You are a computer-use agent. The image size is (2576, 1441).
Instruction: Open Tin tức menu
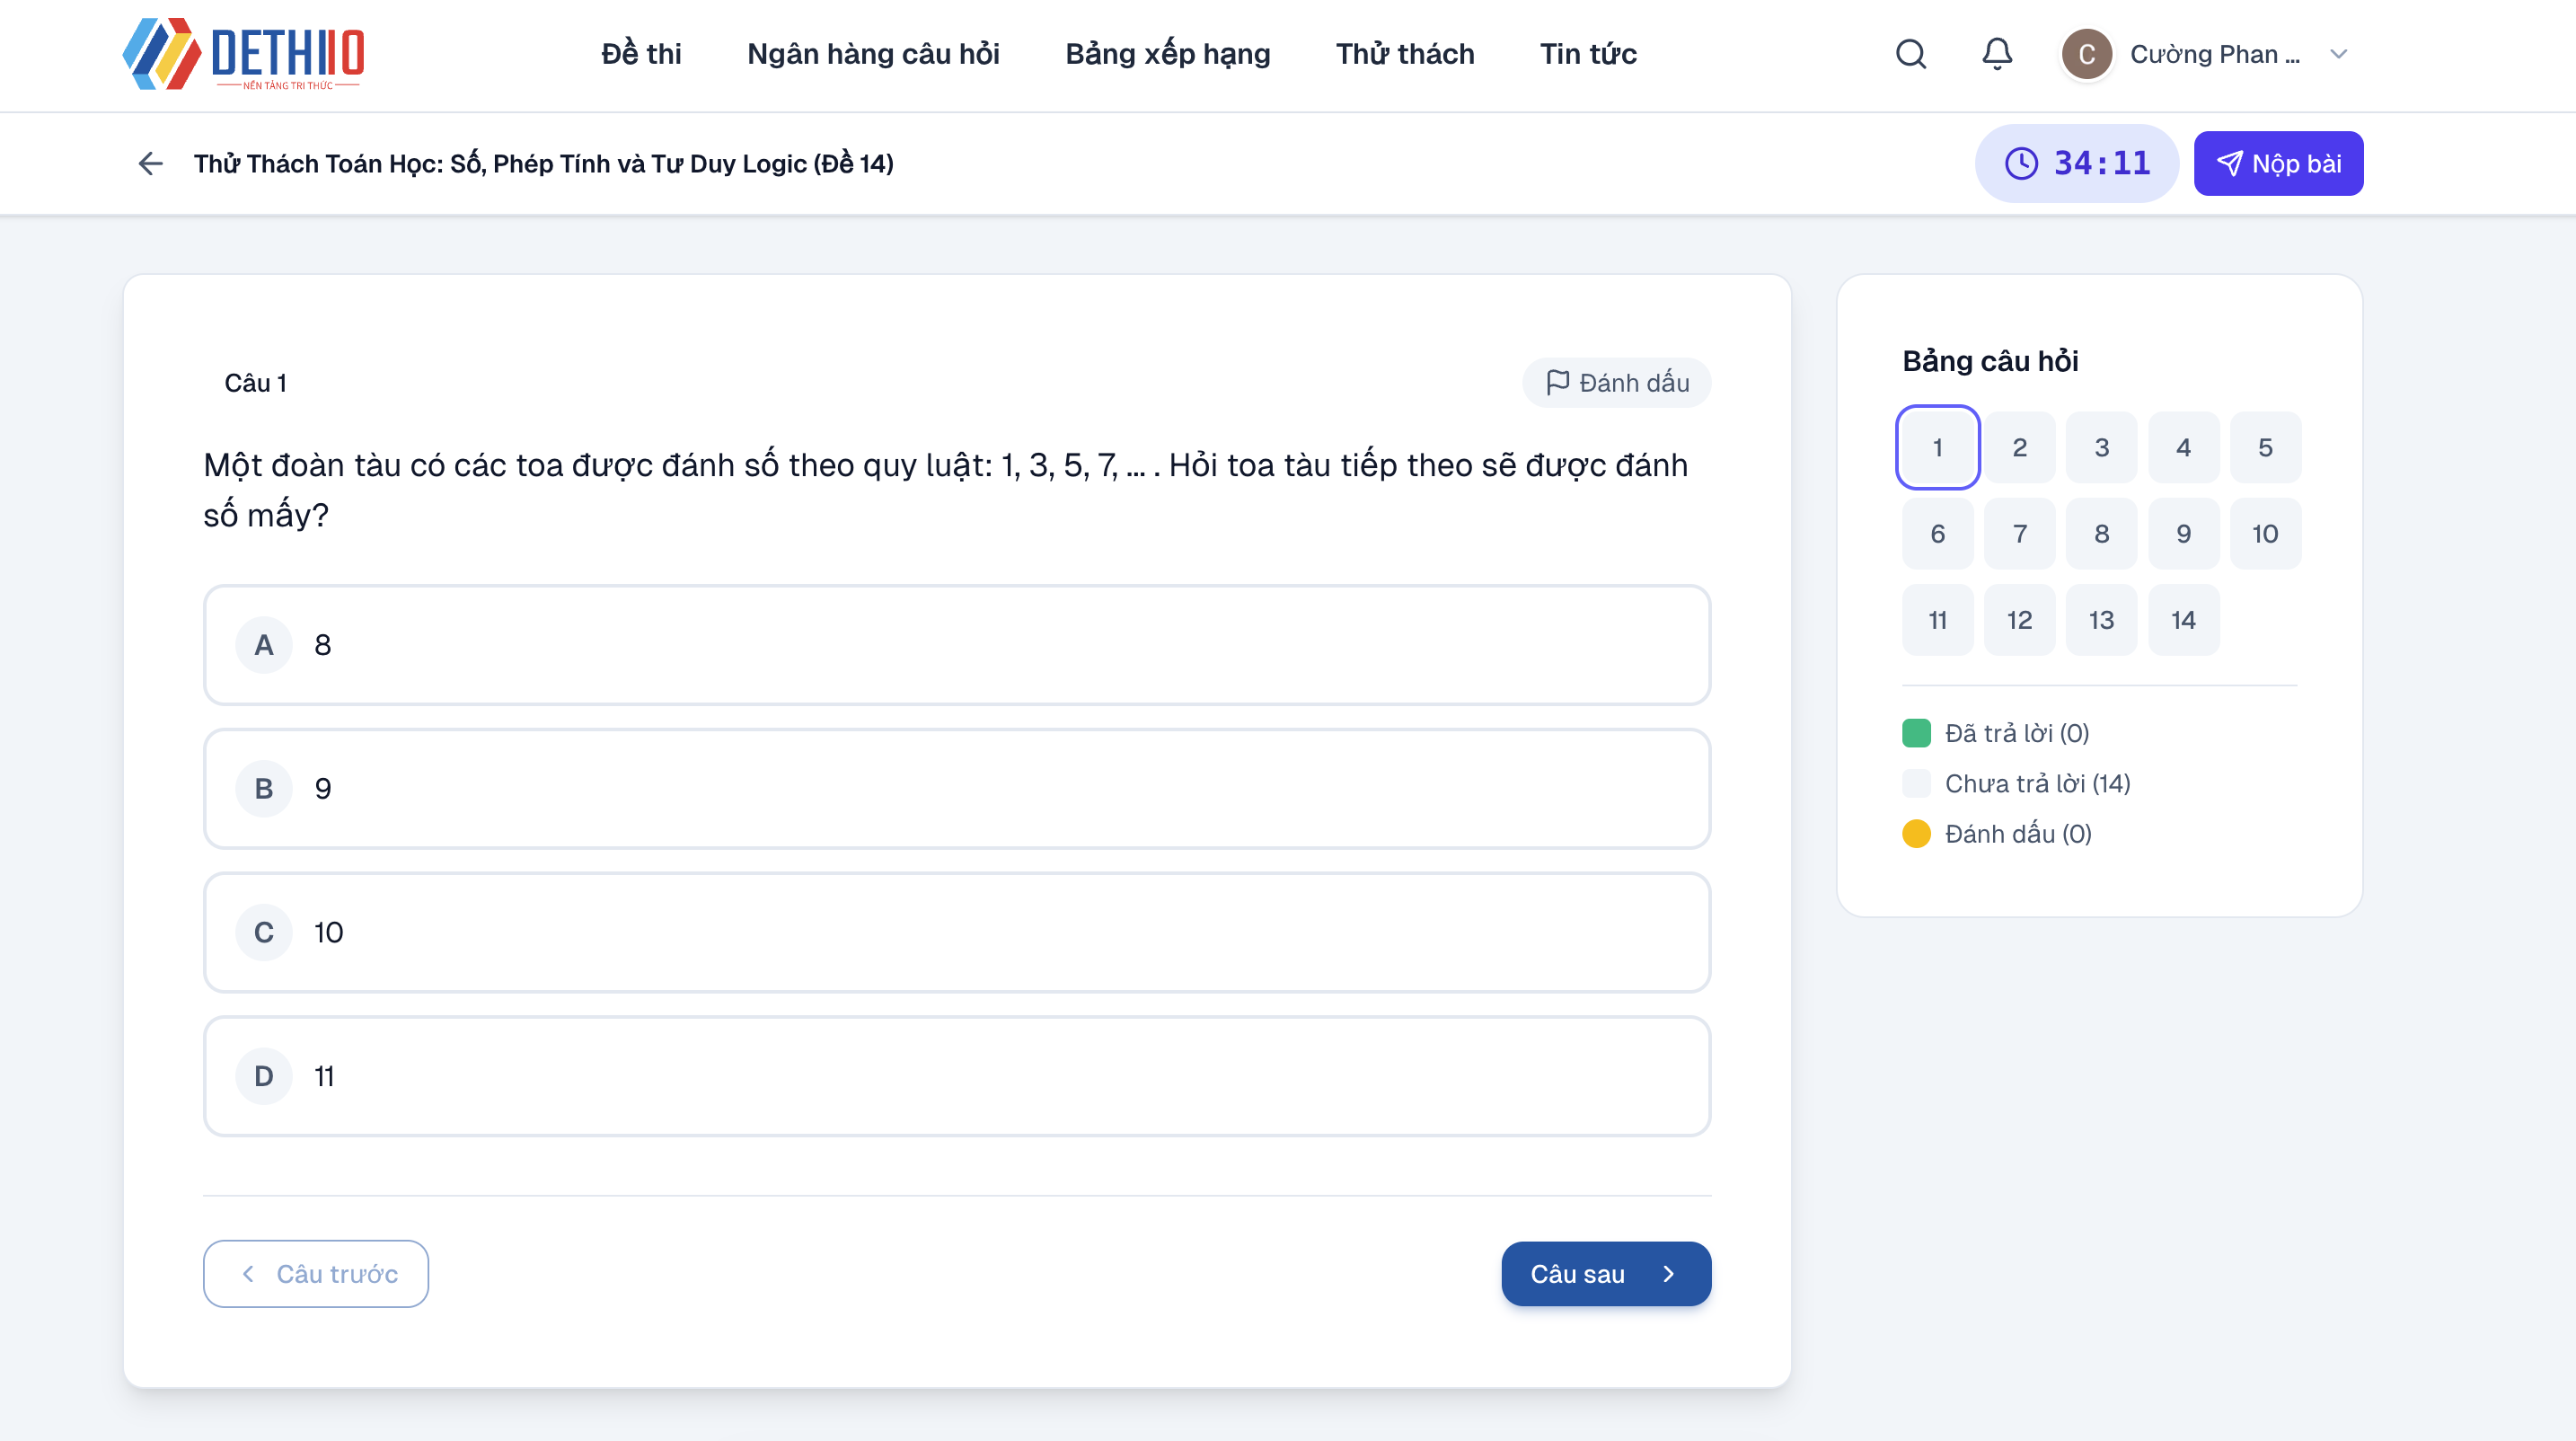(1588, 54)
